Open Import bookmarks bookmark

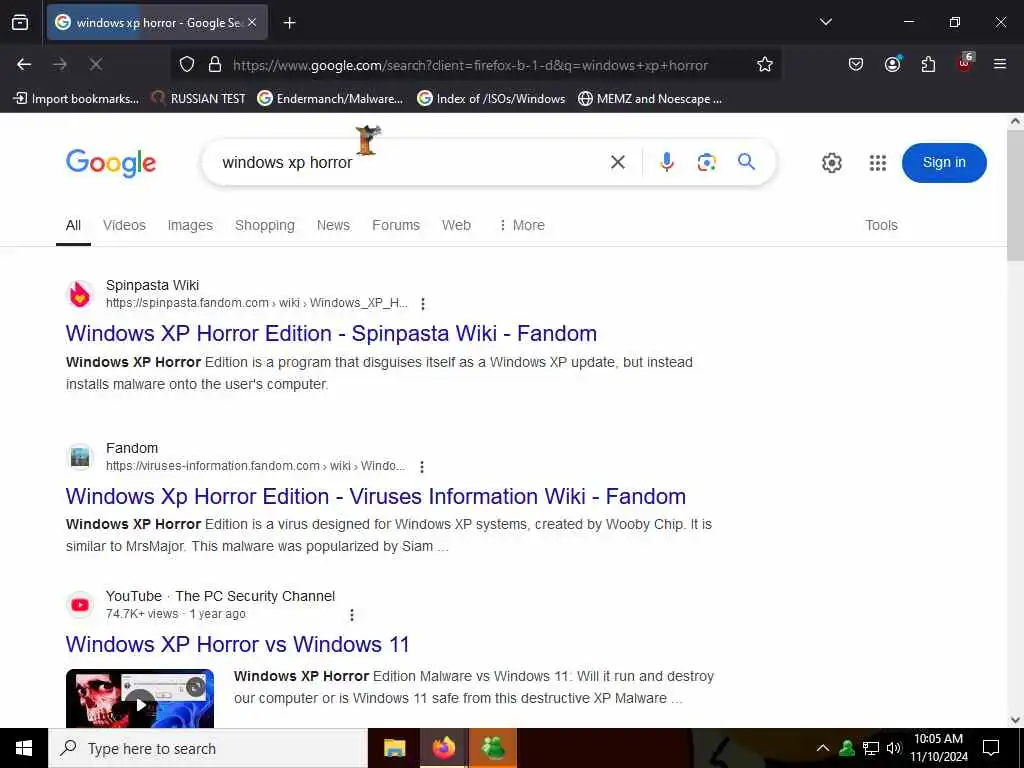coord(76,99)
